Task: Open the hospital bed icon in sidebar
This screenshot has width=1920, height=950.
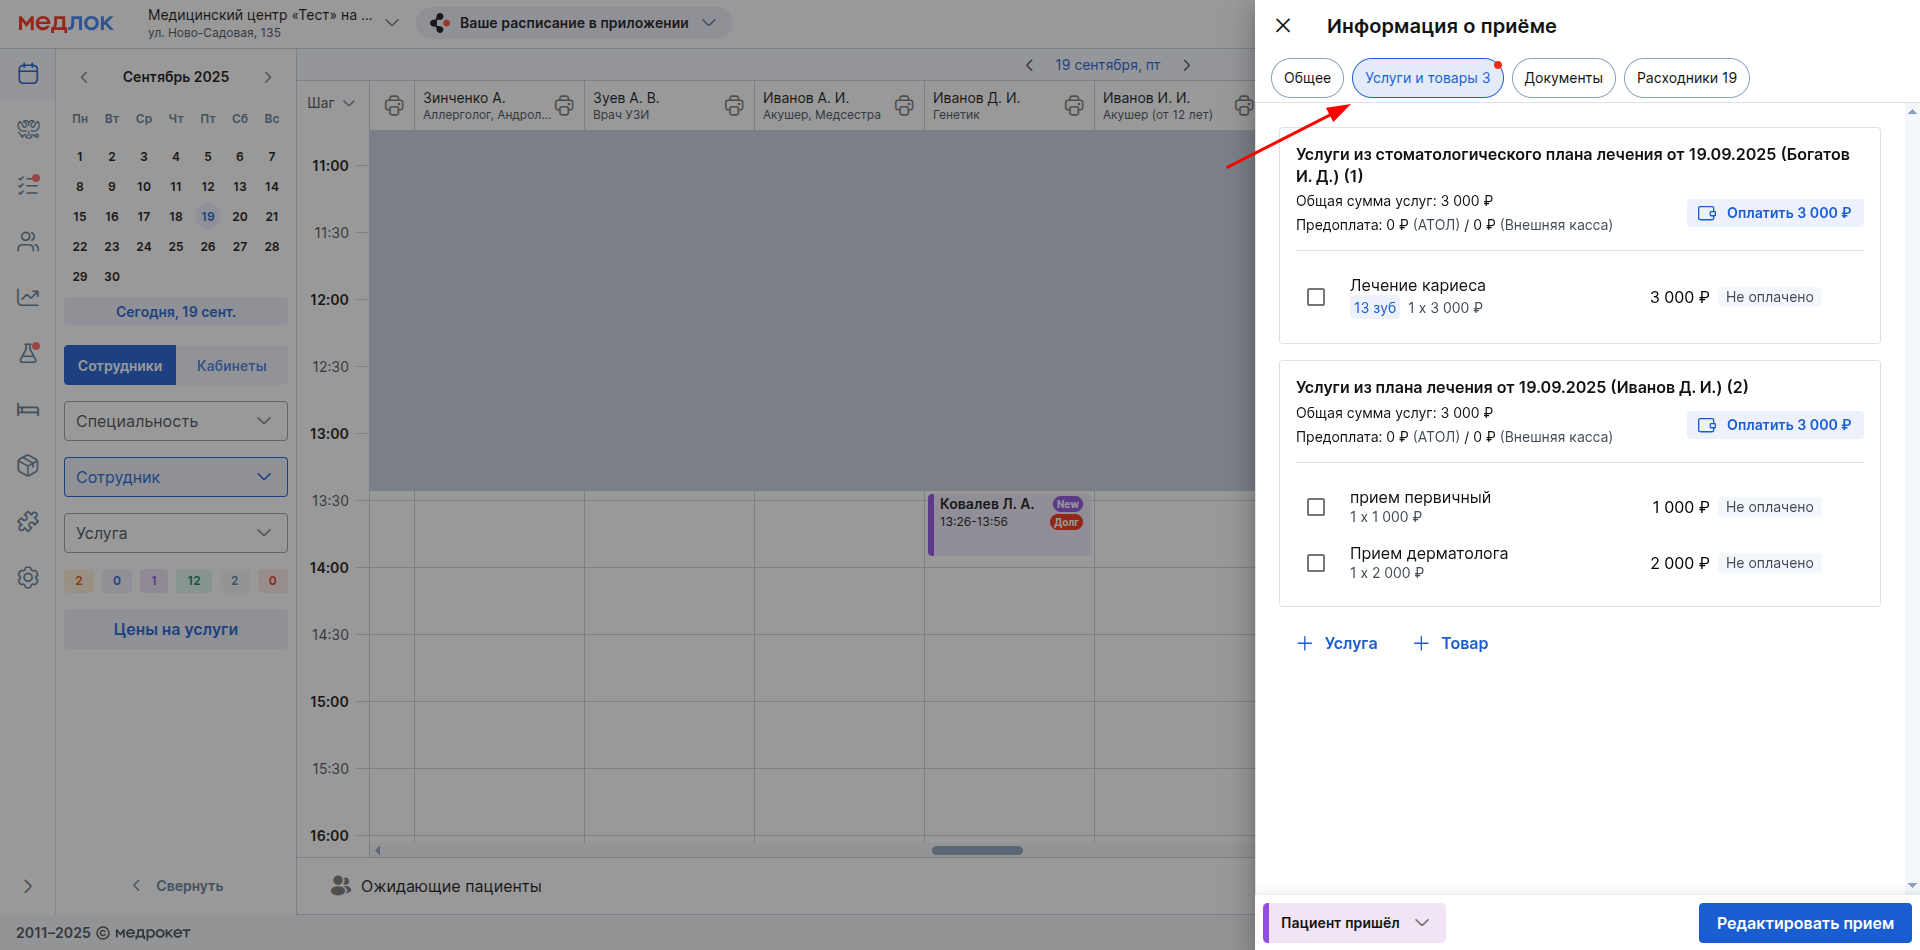Action: [28, 409]
